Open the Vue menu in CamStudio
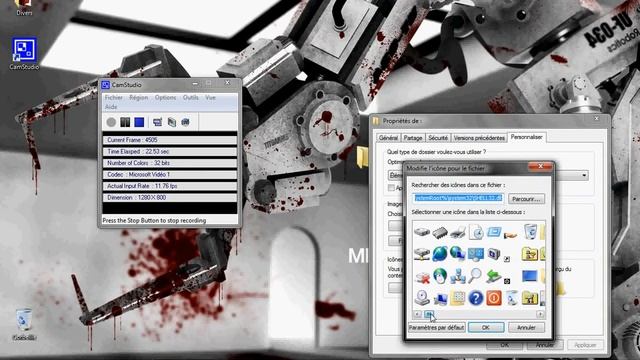Screen dimensions: 640x360 click(210, 98)
